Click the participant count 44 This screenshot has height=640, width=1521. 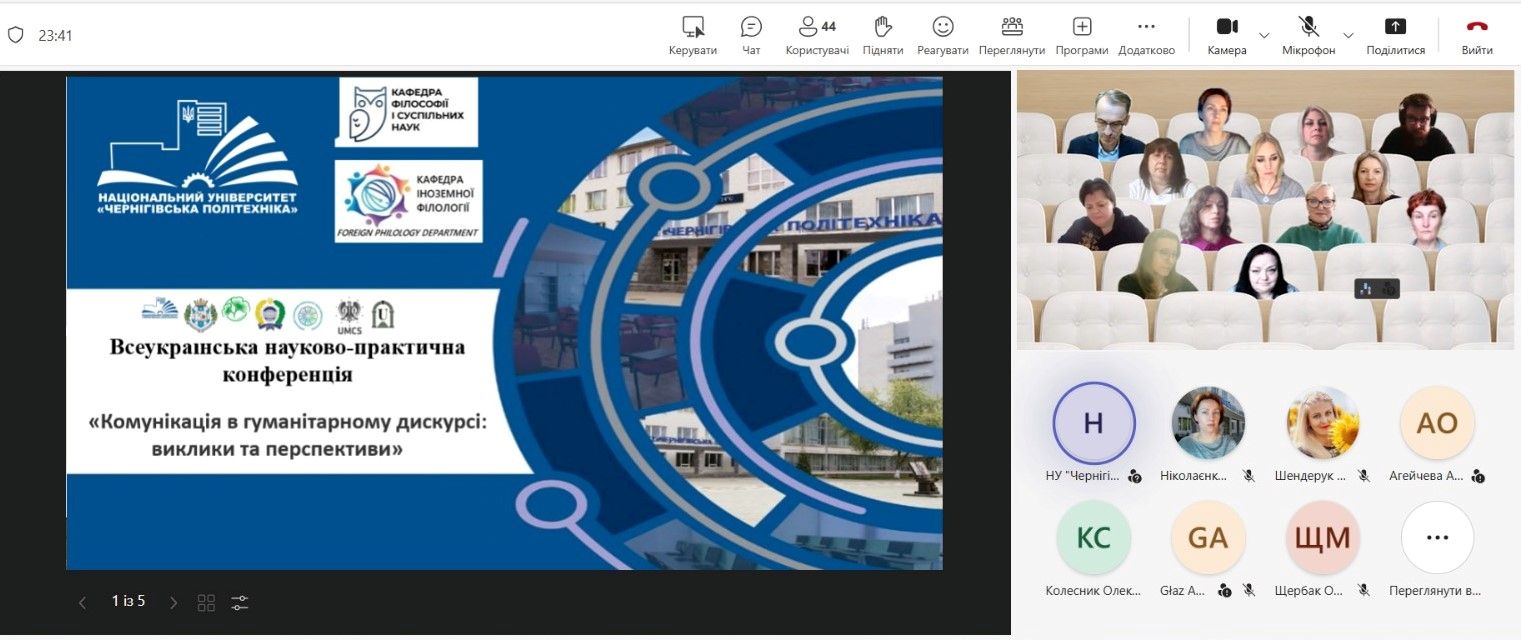(x=828, y=26)
